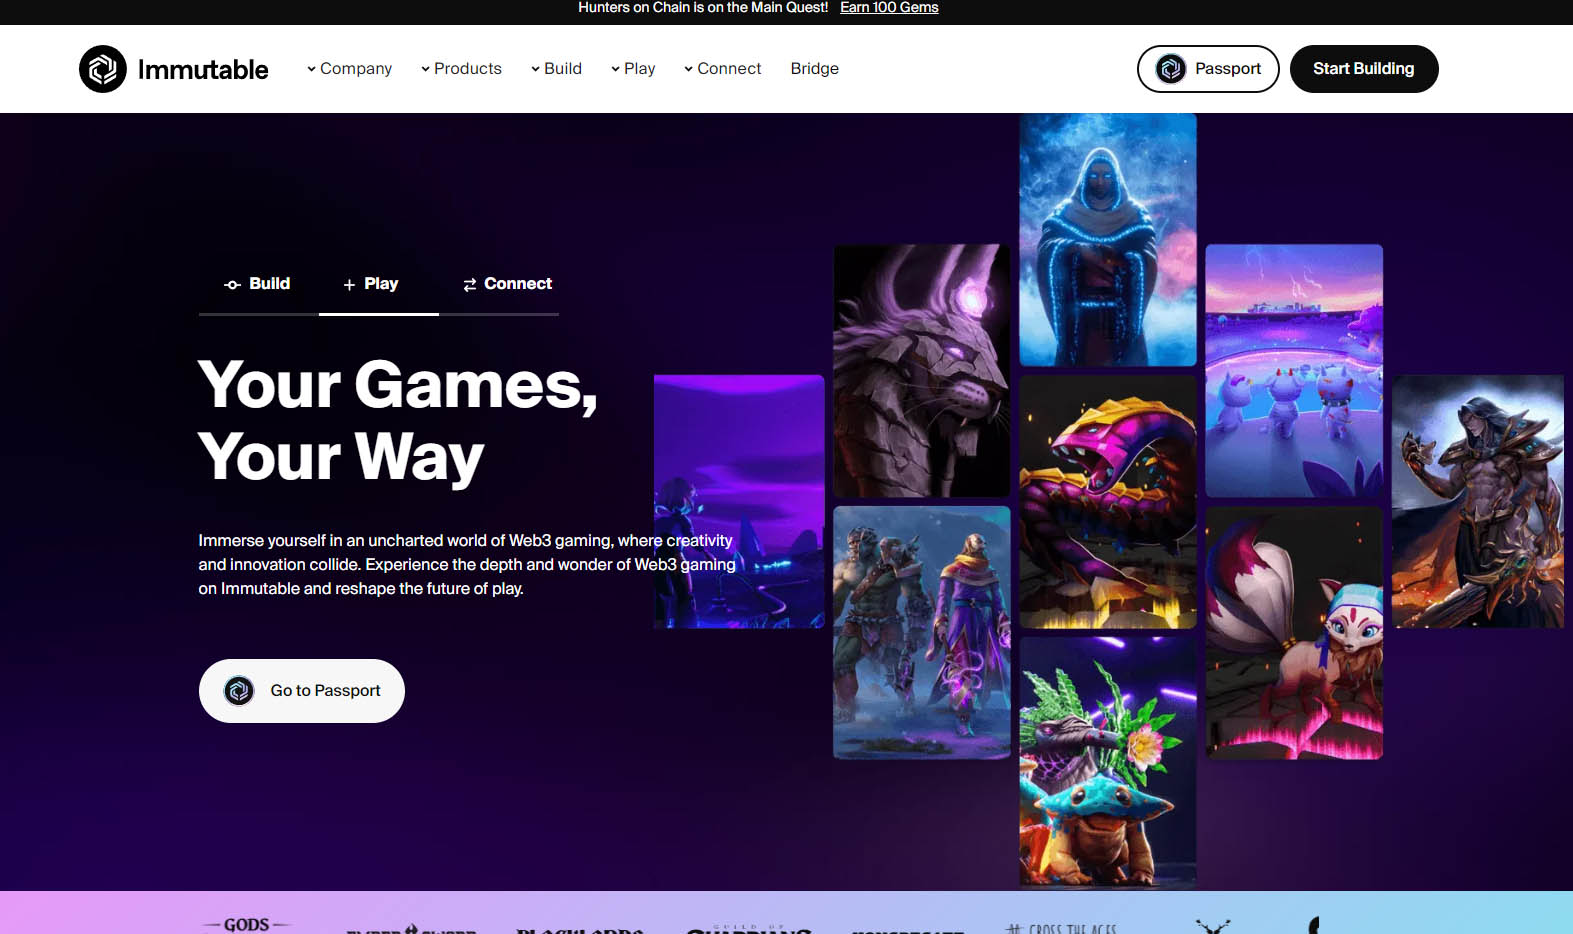The width and height of the screenshot is (1573, 934).
Task: Click the mushroom turtle creature artwork
Action: (1107, 762)
